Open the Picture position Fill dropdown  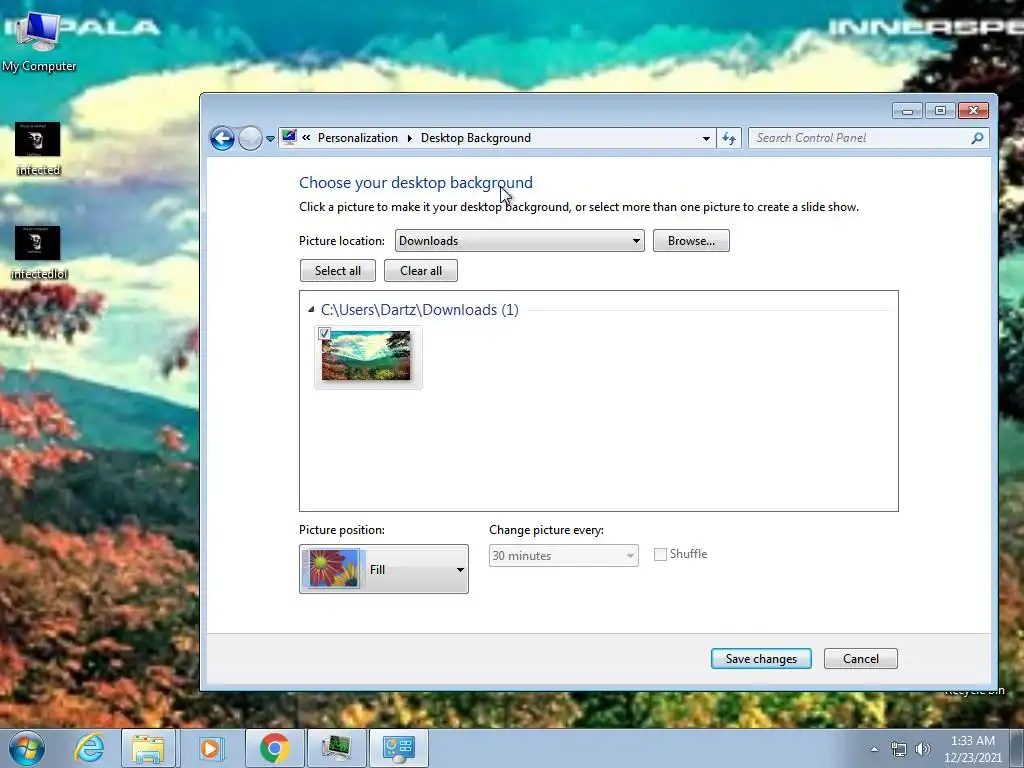(383, 569)
